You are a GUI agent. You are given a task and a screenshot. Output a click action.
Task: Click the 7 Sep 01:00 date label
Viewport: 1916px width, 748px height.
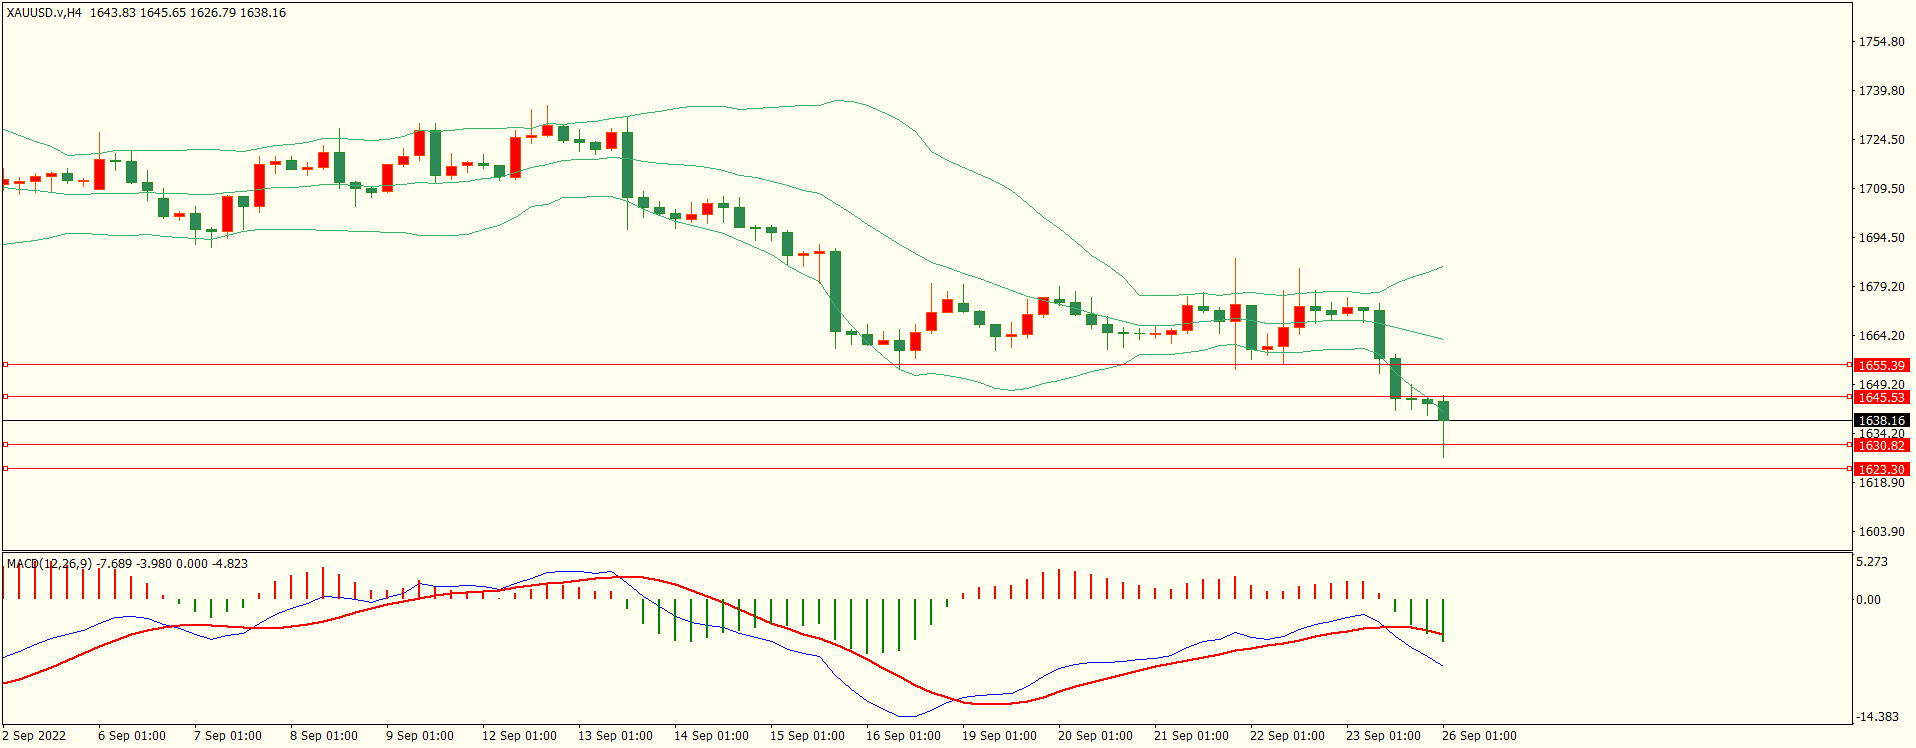point(228,736)
